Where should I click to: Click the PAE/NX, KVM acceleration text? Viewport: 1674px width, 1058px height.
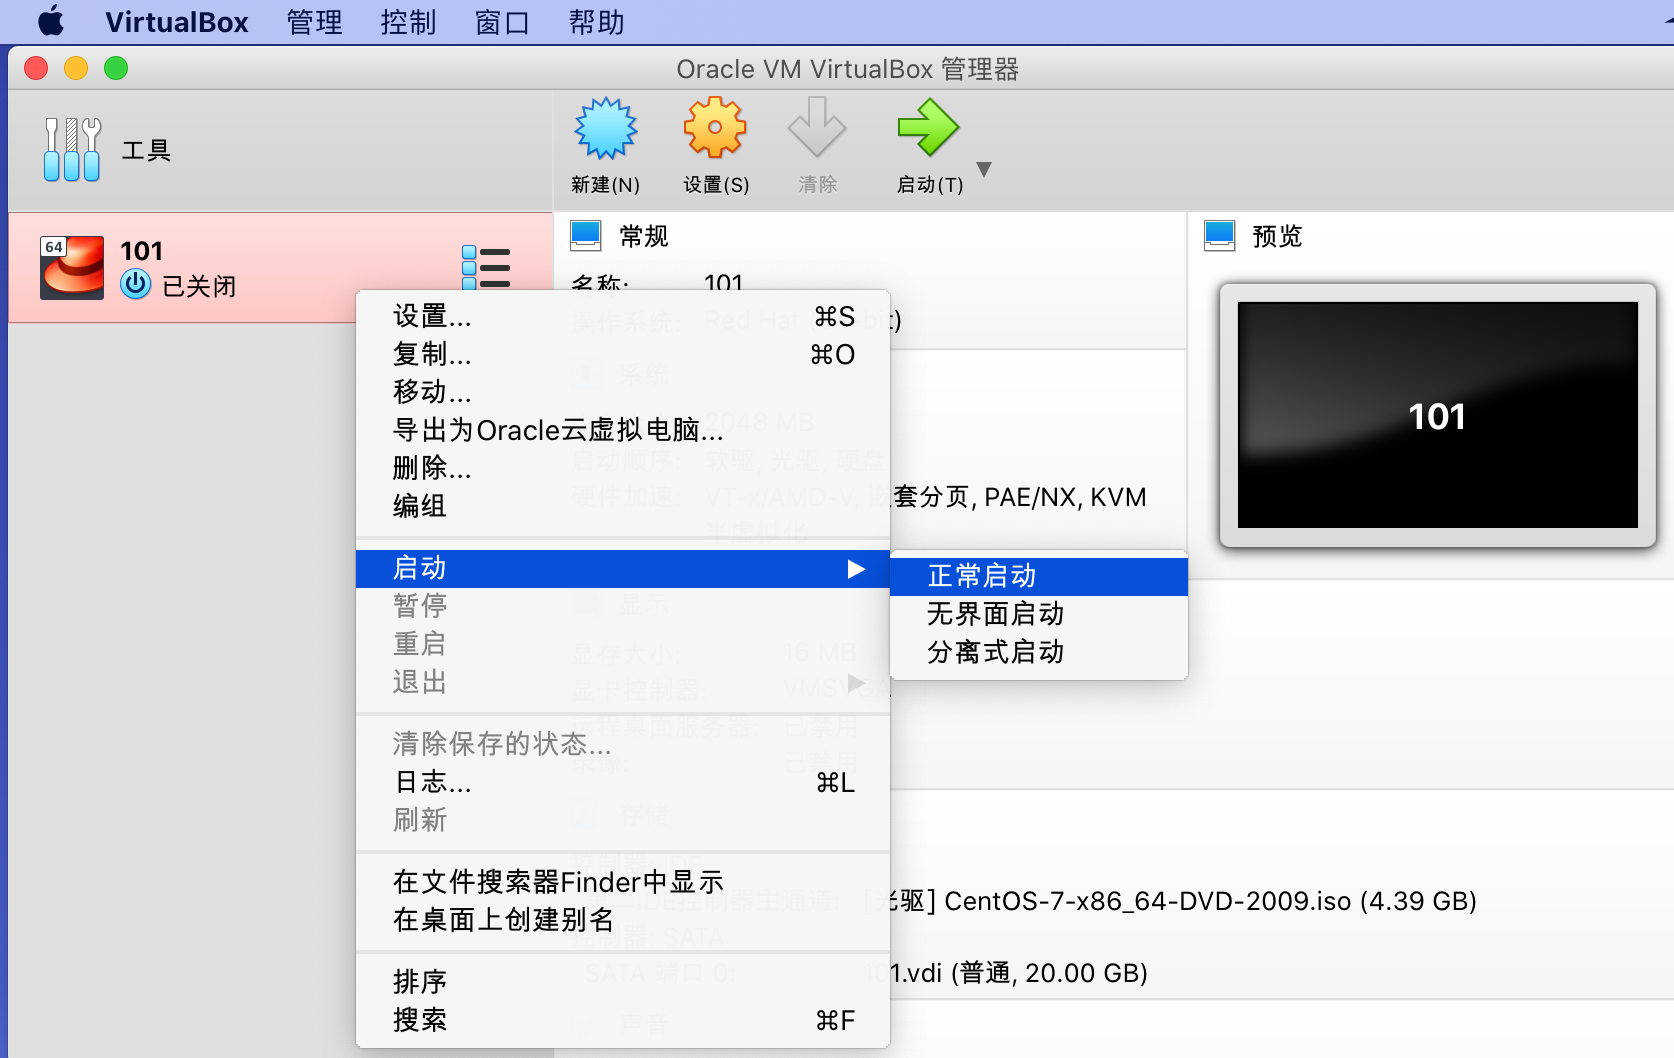[1065, 497]
